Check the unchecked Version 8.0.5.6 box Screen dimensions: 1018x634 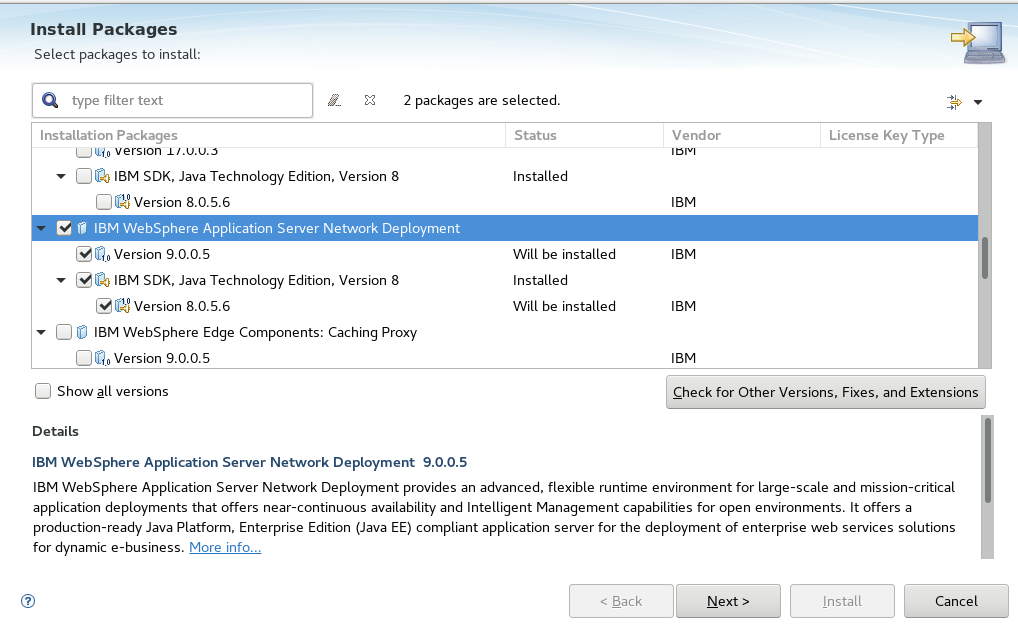(104, 202)
